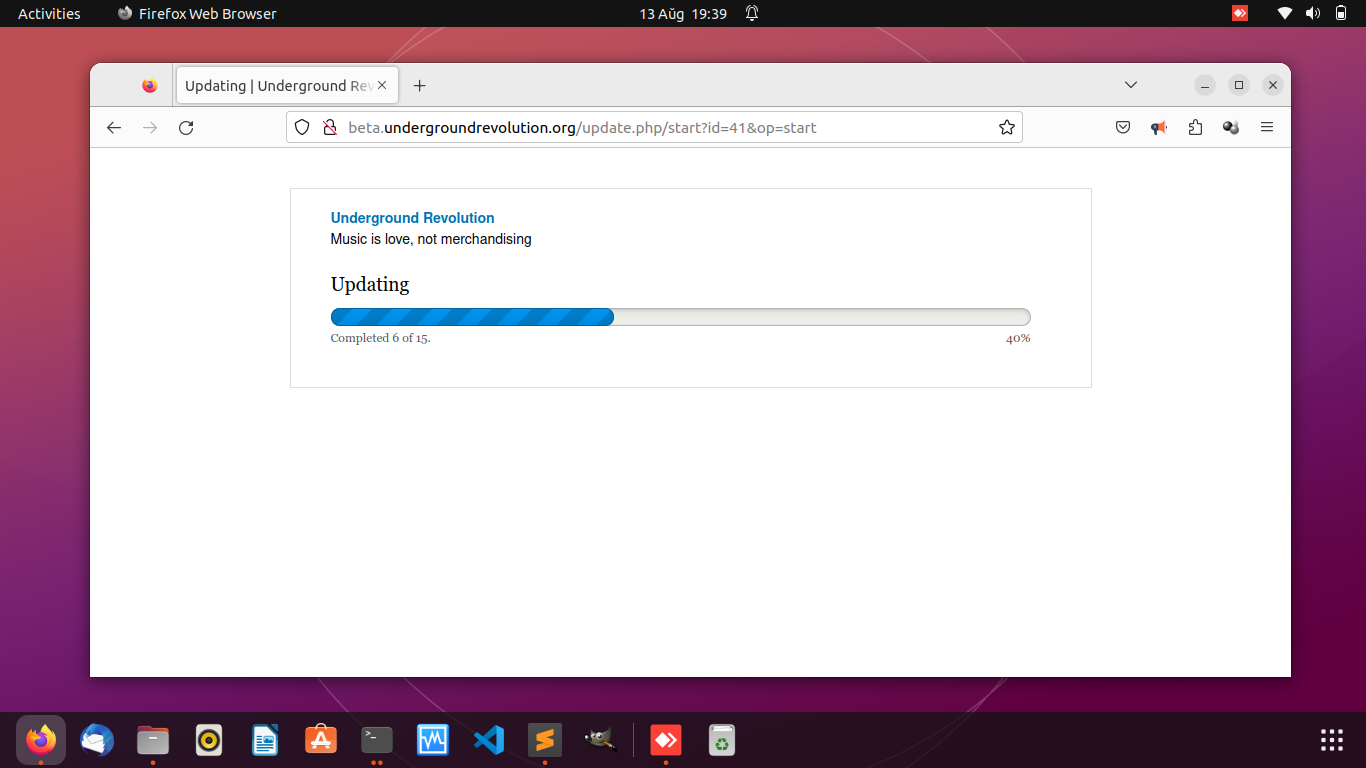Select the Updating | Underground Revolution tab
The height and width of the screenshot is (768, 1366).
(x=287, y=85)
